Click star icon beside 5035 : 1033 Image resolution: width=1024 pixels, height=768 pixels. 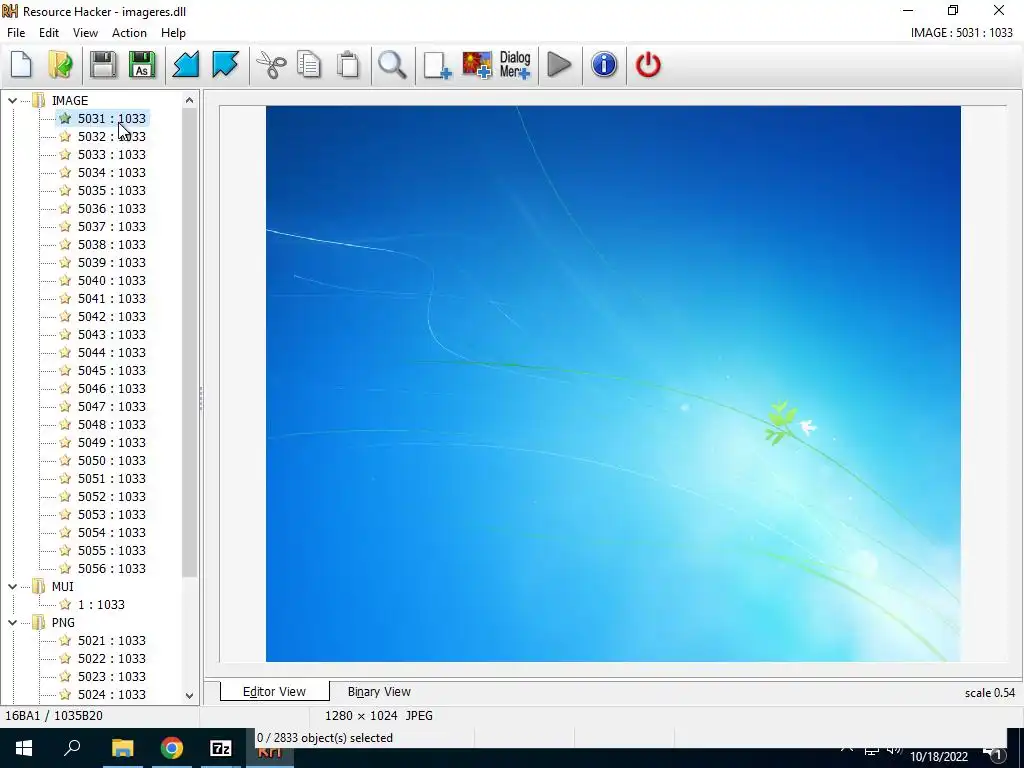[x=65, y=191]
